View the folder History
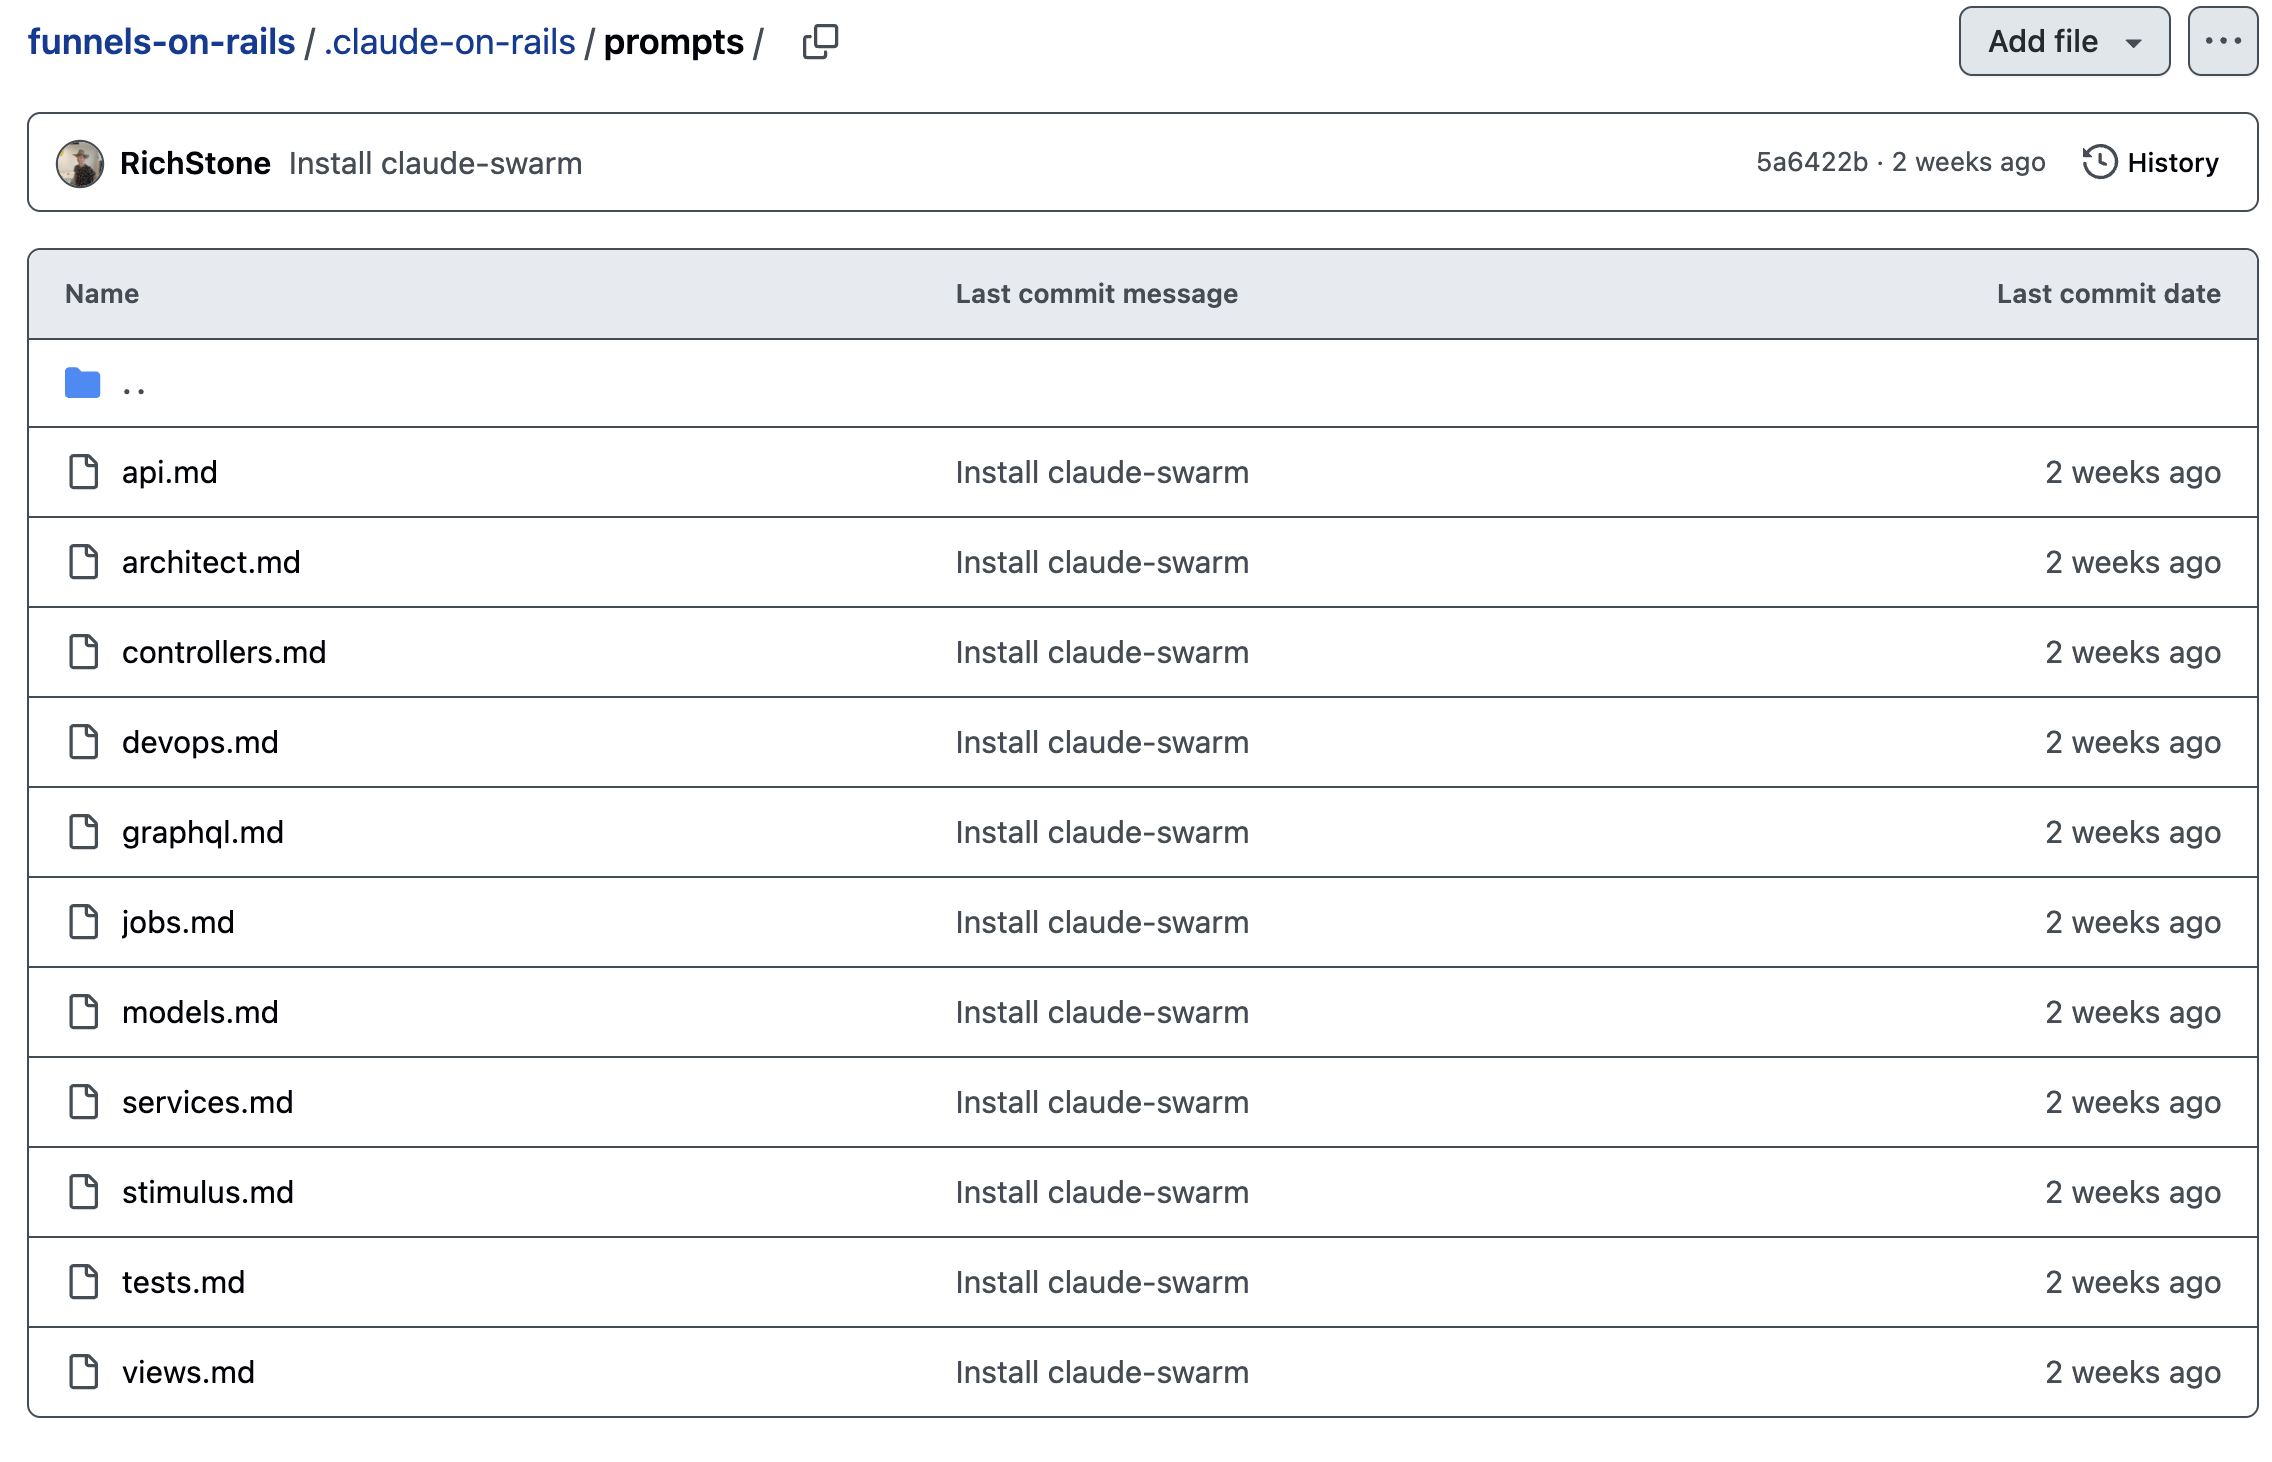This screenshot has height=1462, width=2272. [x=2151, y=162]
